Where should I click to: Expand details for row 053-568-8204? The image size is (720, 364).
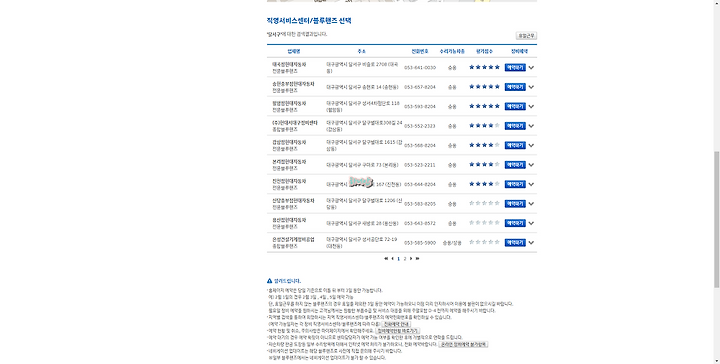tap(531, 146)
